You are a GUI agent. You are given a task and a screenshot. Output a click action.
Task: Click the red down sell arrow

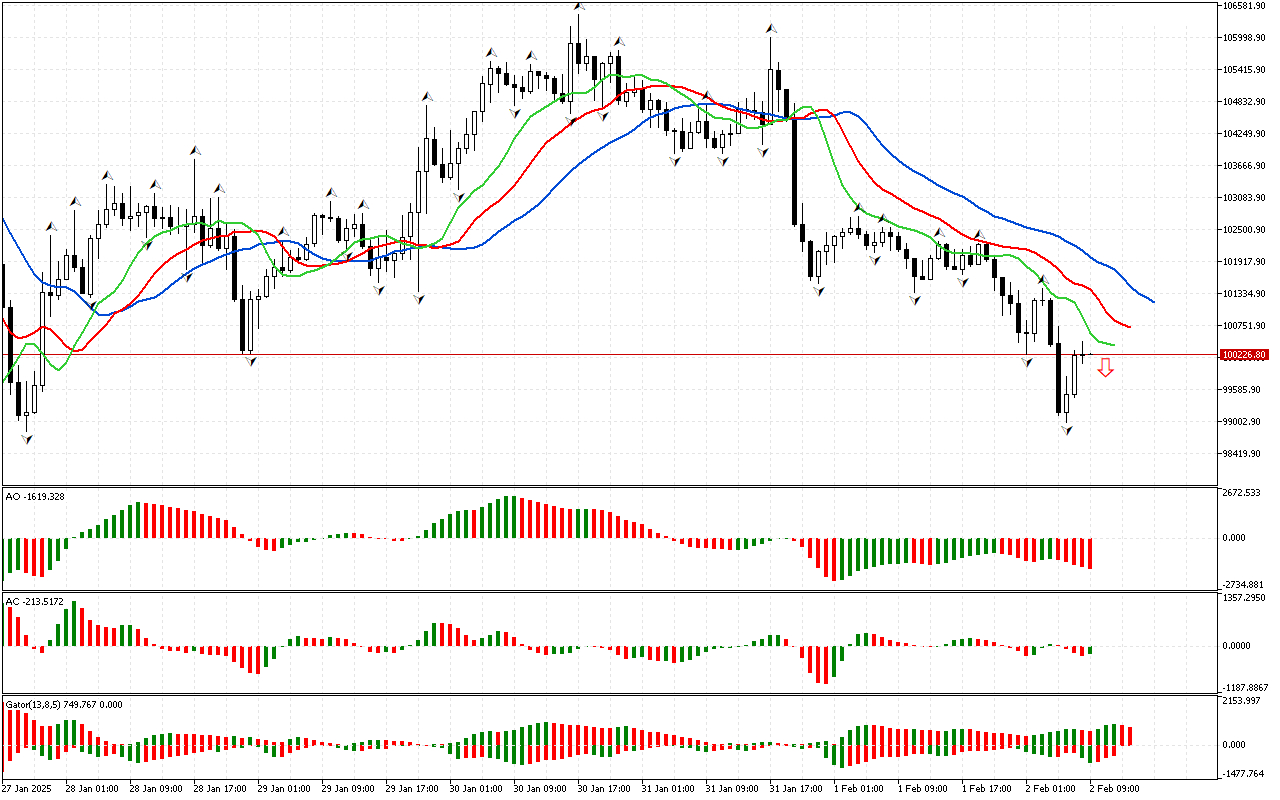point(1105,368)
